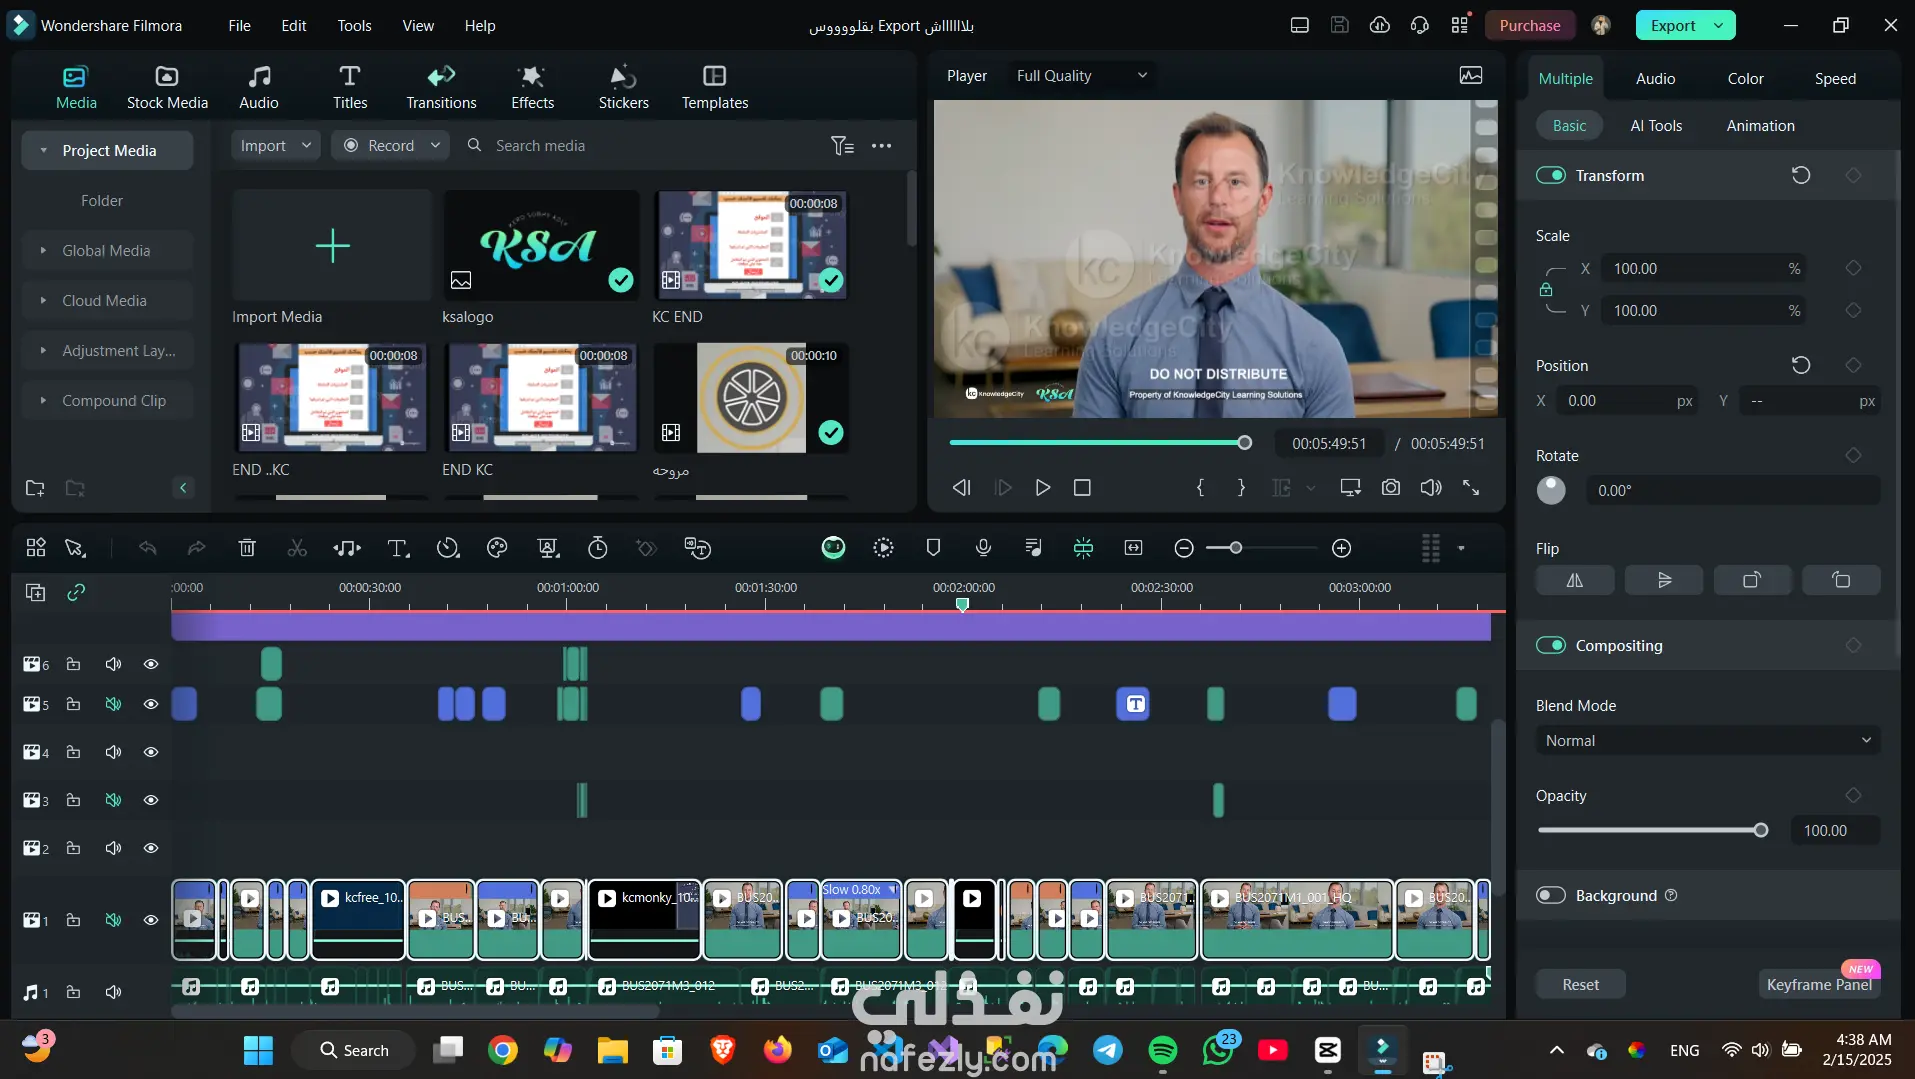1915x1079 pixels.
Task: Switch to the Color tab
Action: click(1745, 79)
